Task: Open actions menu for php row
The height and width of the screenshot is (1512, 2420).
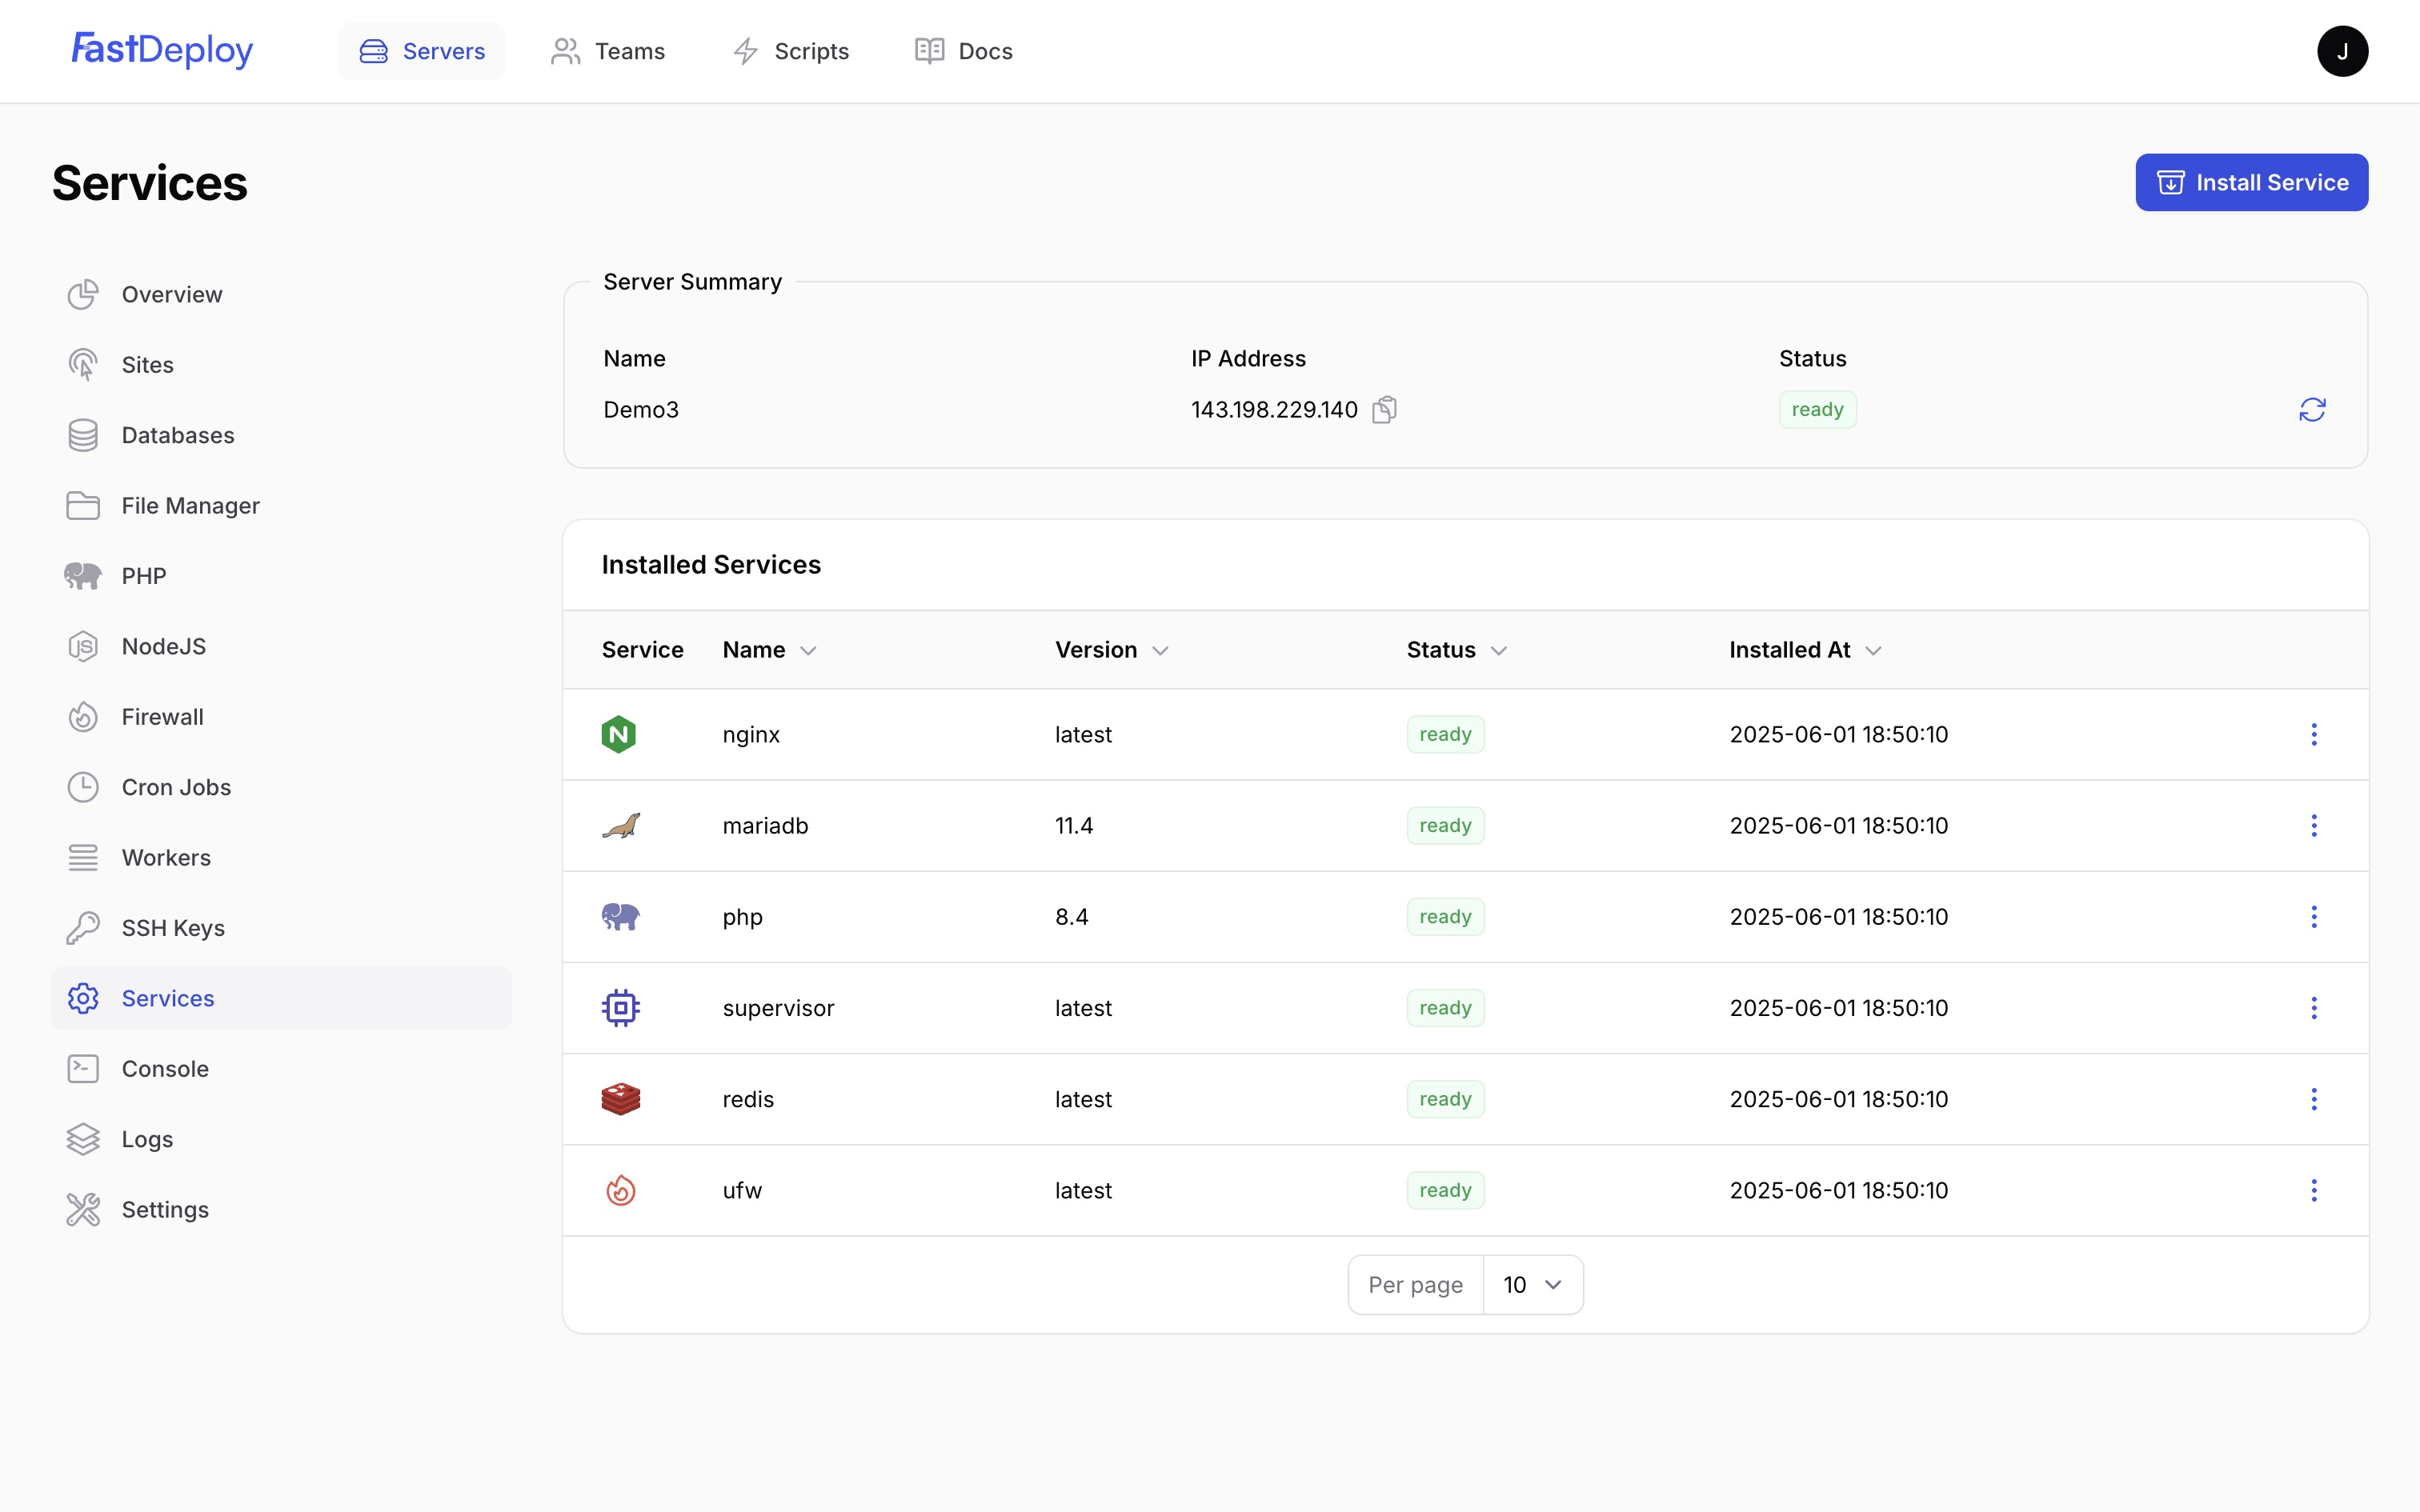Action: pos(2313,917)
